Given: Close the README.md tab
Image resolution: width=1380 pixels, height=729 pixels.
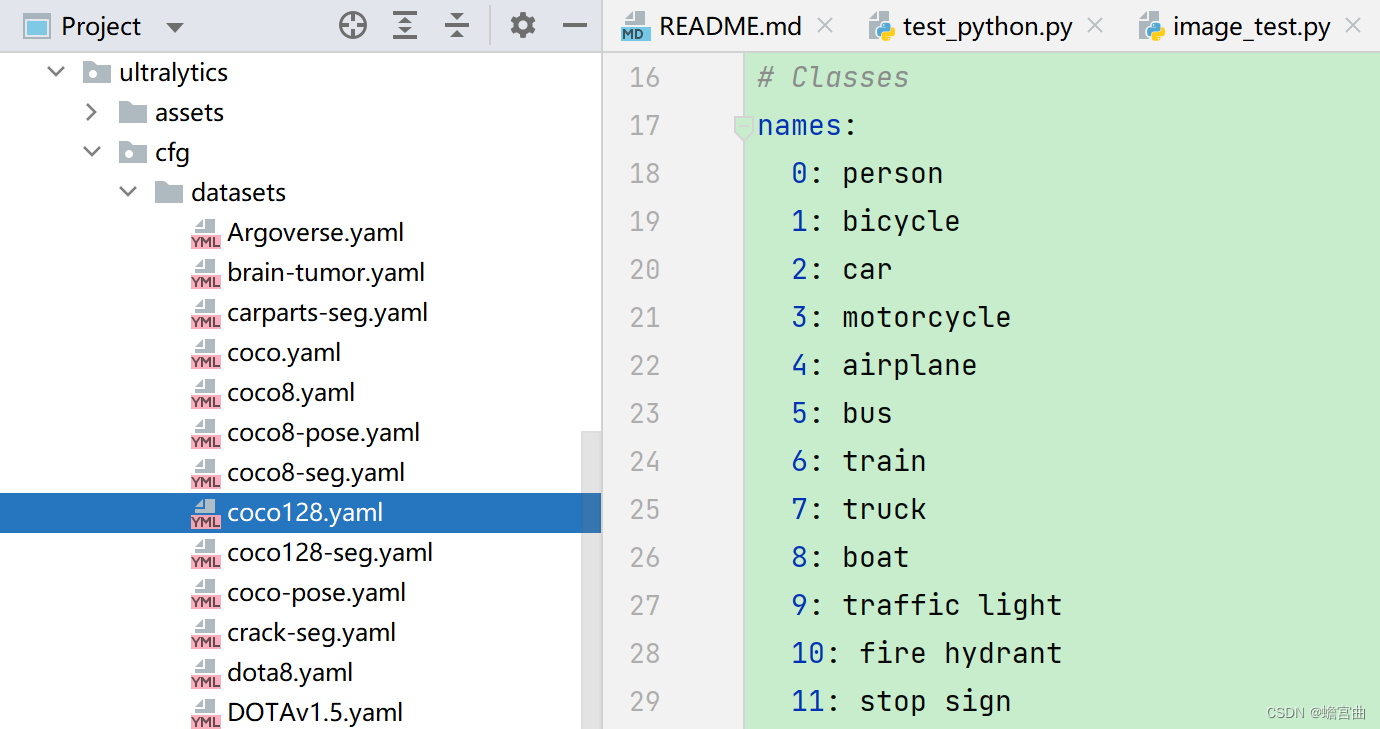Looking at the screenshot, I should coord(825,26).
